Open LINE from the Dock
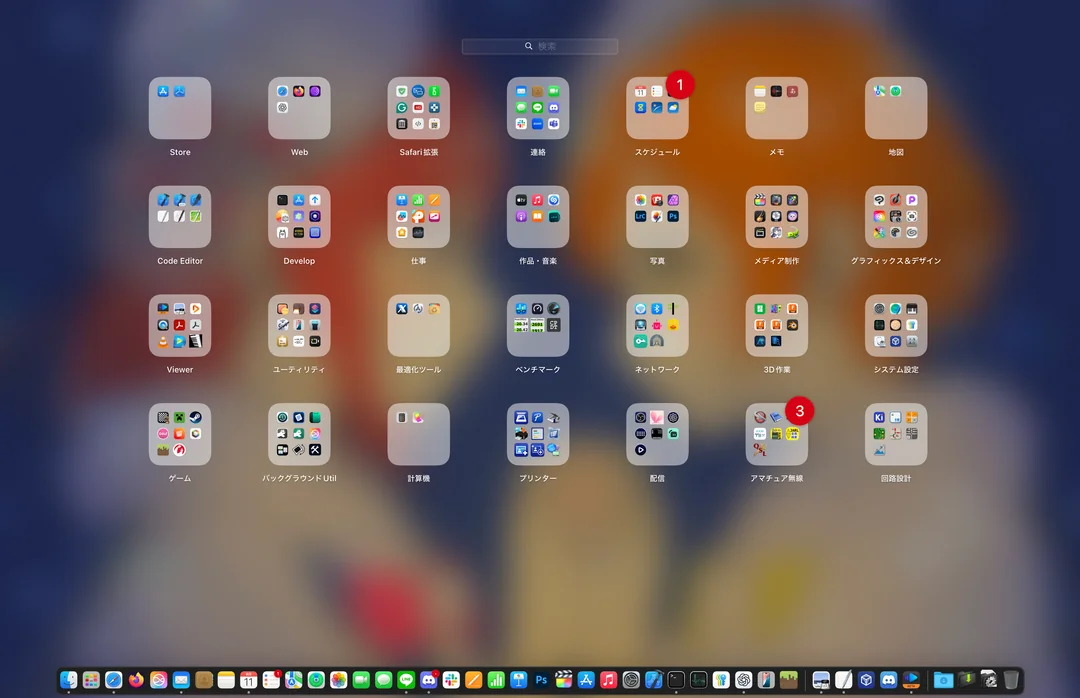This screenshot has height=698, width=1080. [x=406, y=680]
